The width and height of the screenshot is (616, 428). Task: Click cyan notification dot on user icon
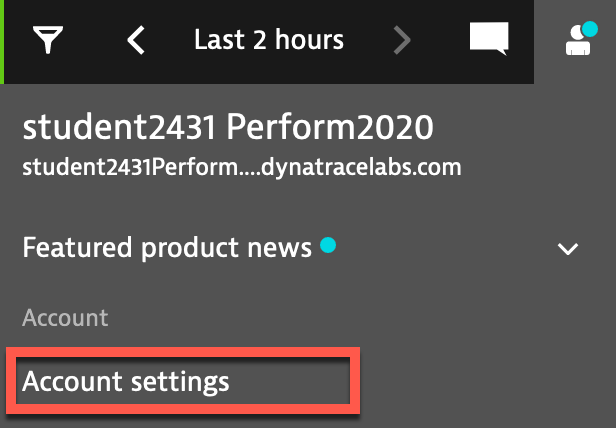coord(590,29)
